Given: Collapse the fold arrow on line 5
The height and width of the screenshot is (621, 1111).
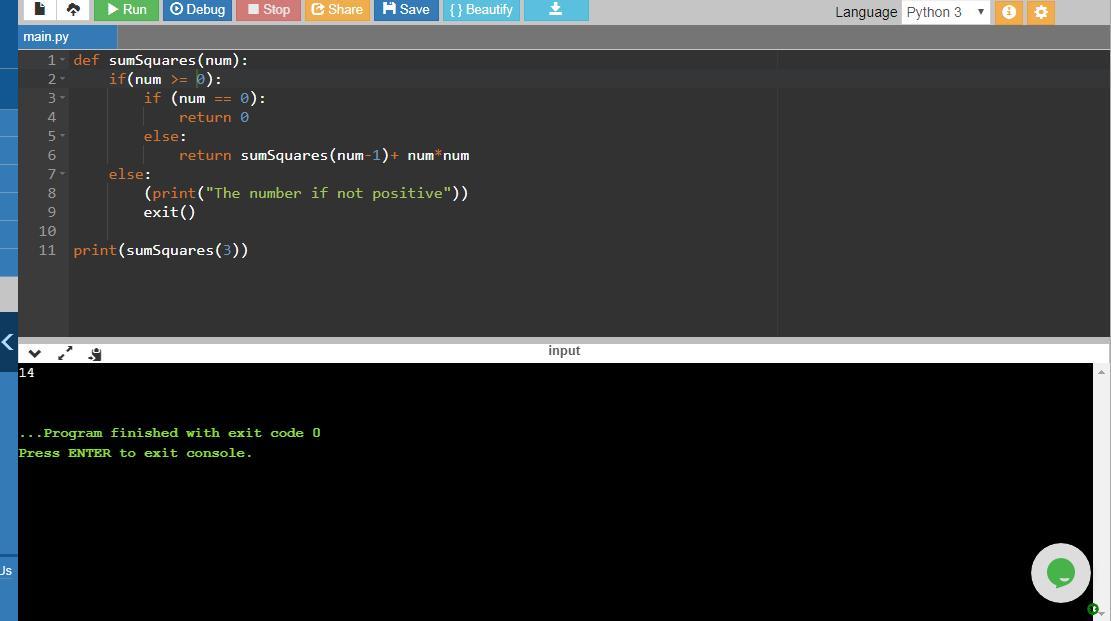Looking at the screenshot, I should tap(62, 136).
